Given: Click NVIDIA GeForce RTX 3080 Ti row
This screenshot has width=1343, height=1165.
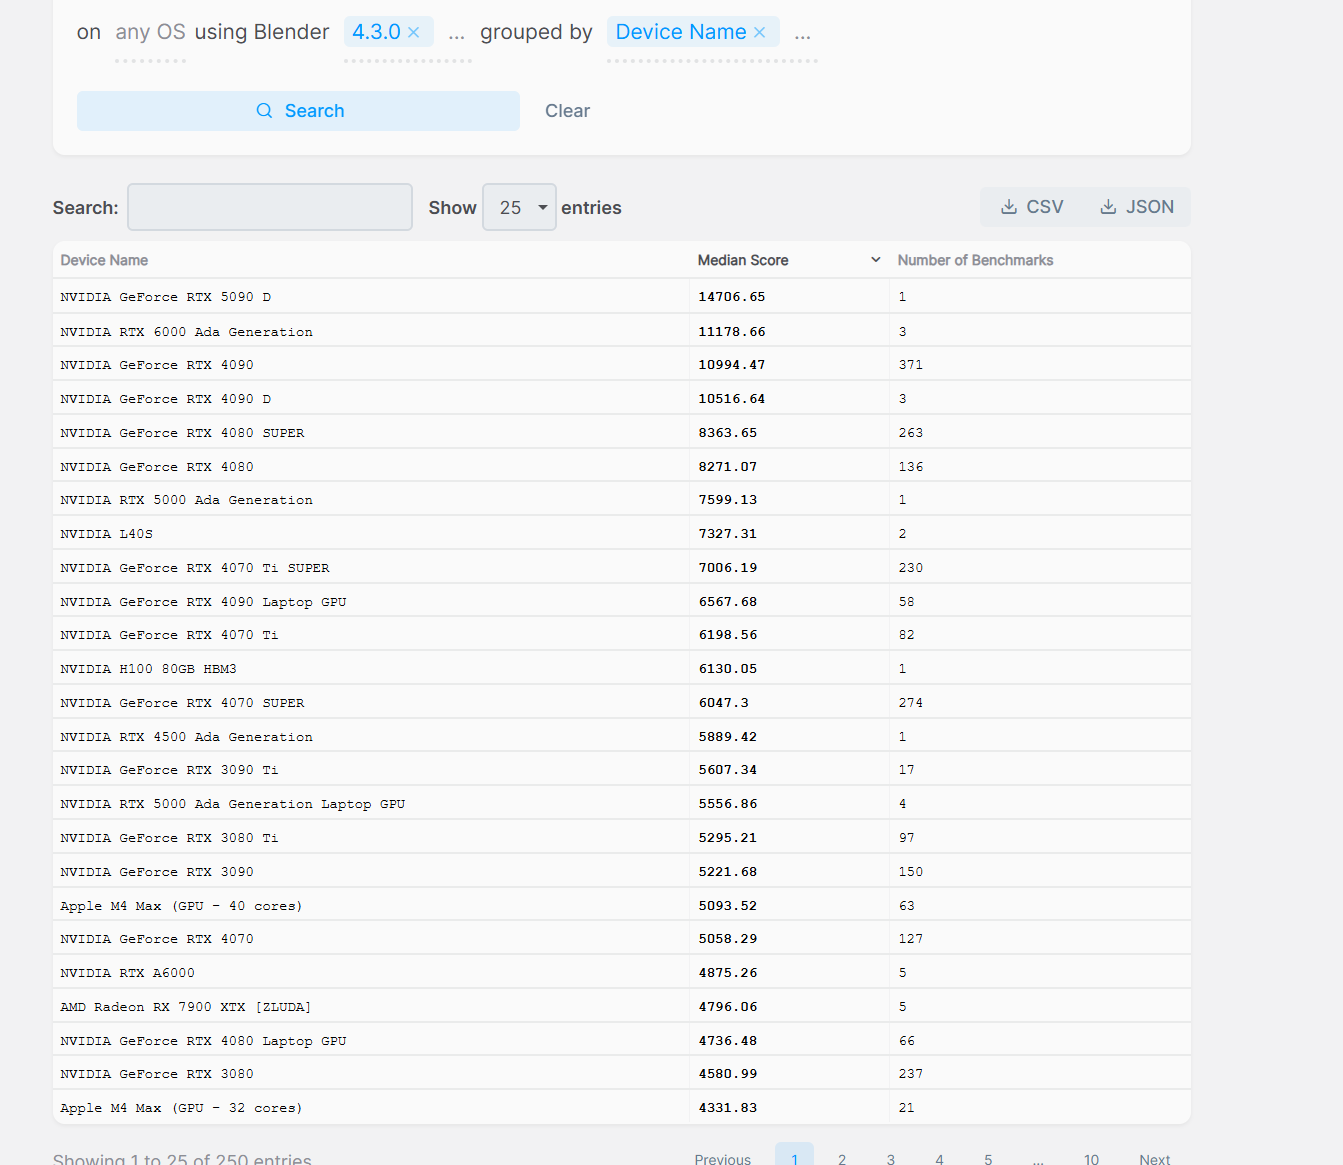Looking at the screenshot, I should [x=621, y=838].
